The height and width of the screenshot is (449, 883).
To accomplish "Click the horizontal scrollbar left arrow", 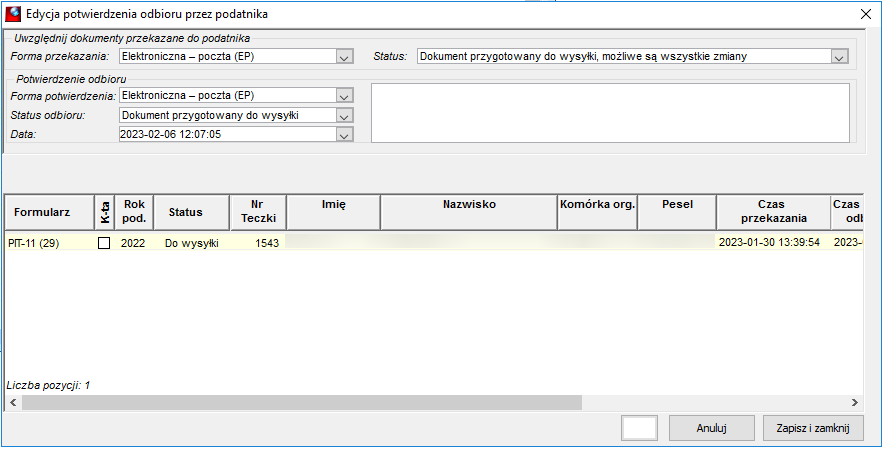I will 13,402.
